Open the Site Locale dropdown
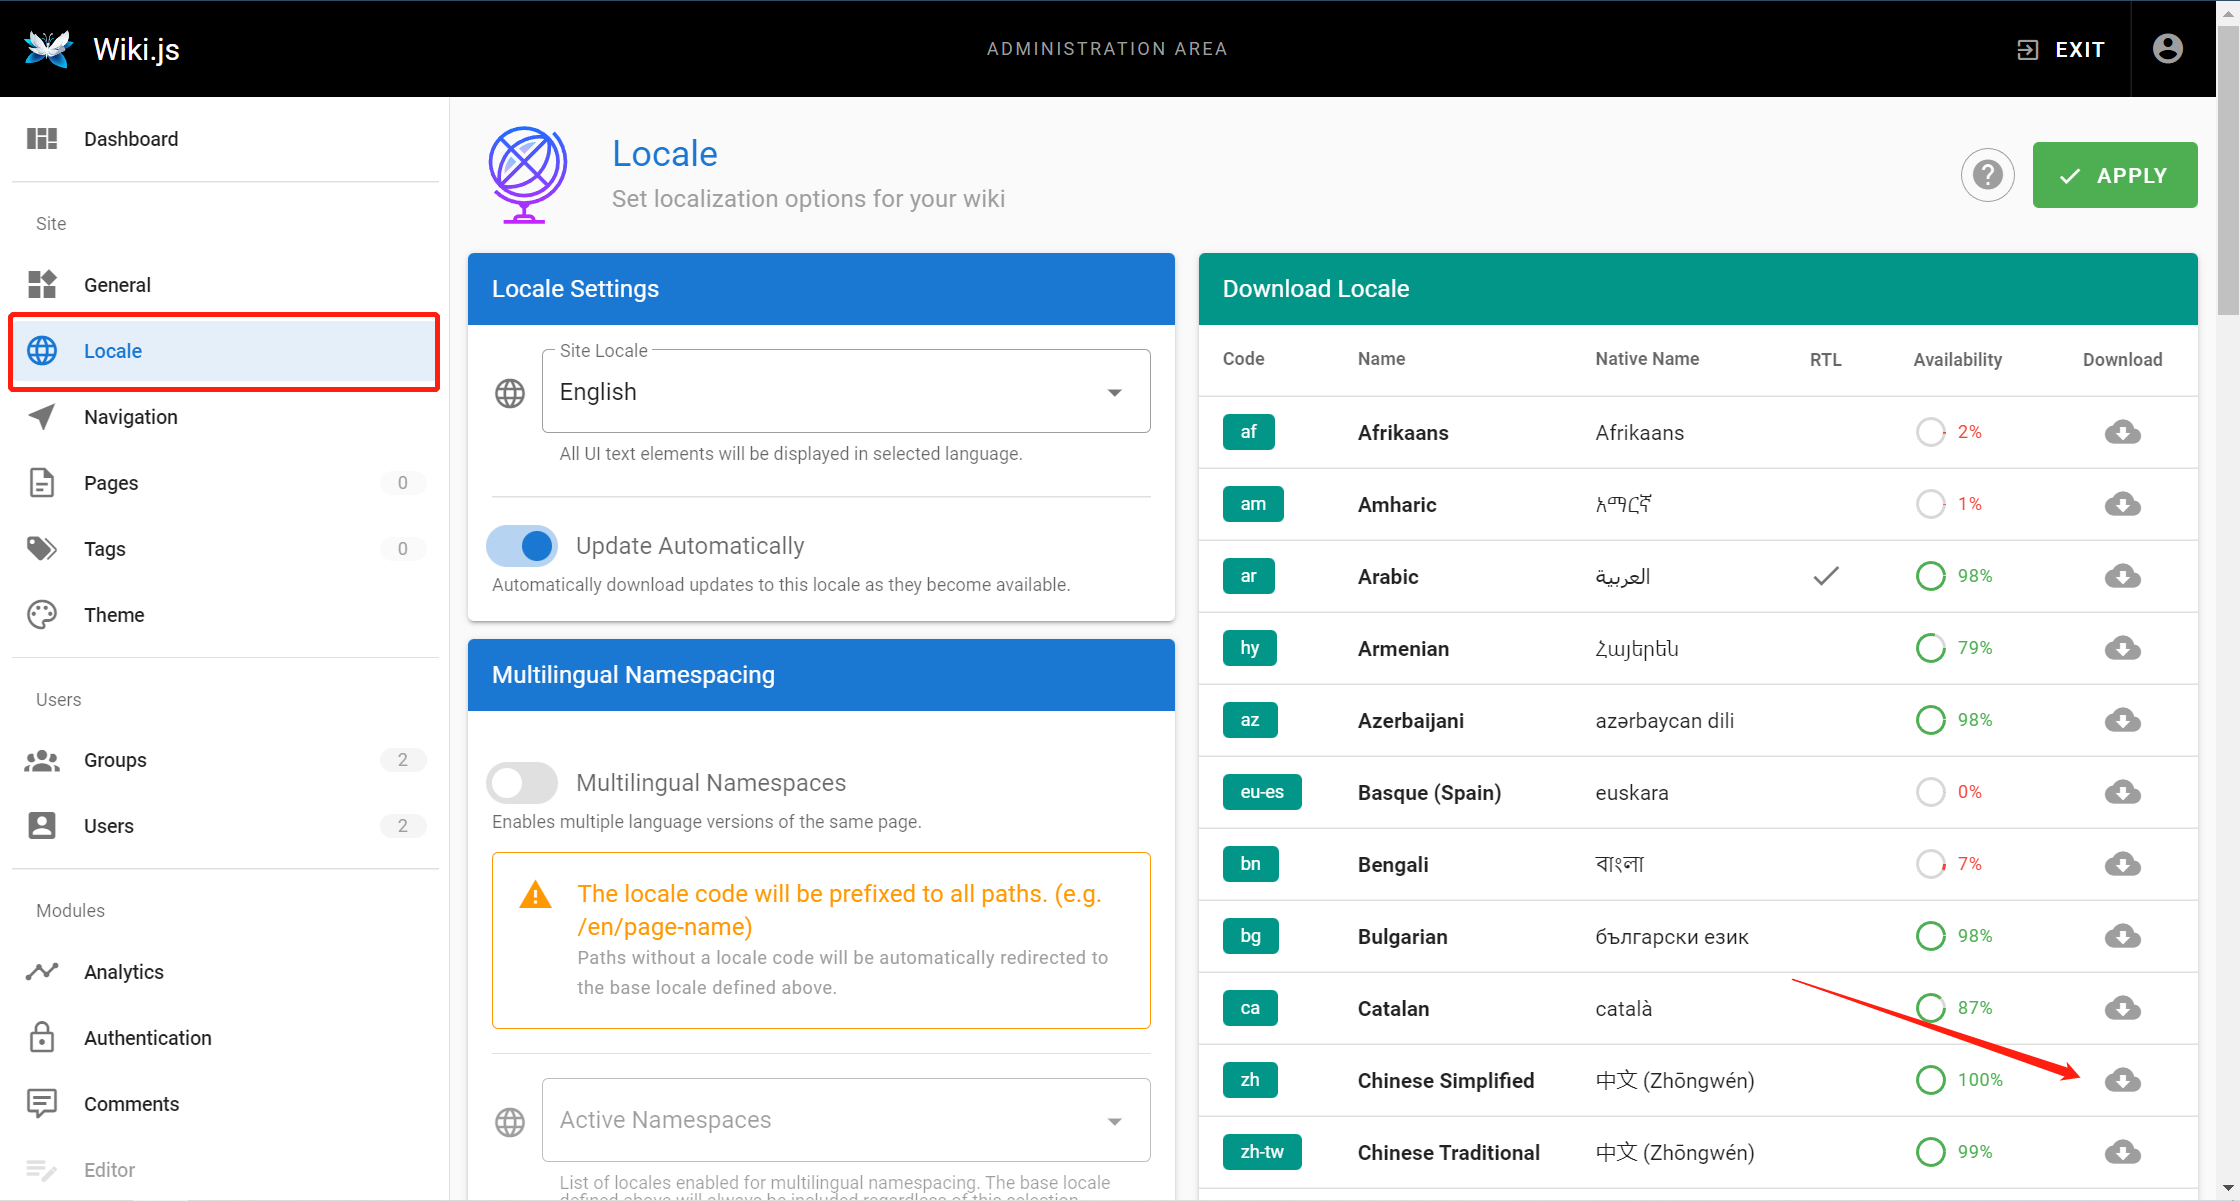 [x=1113, y=391]
